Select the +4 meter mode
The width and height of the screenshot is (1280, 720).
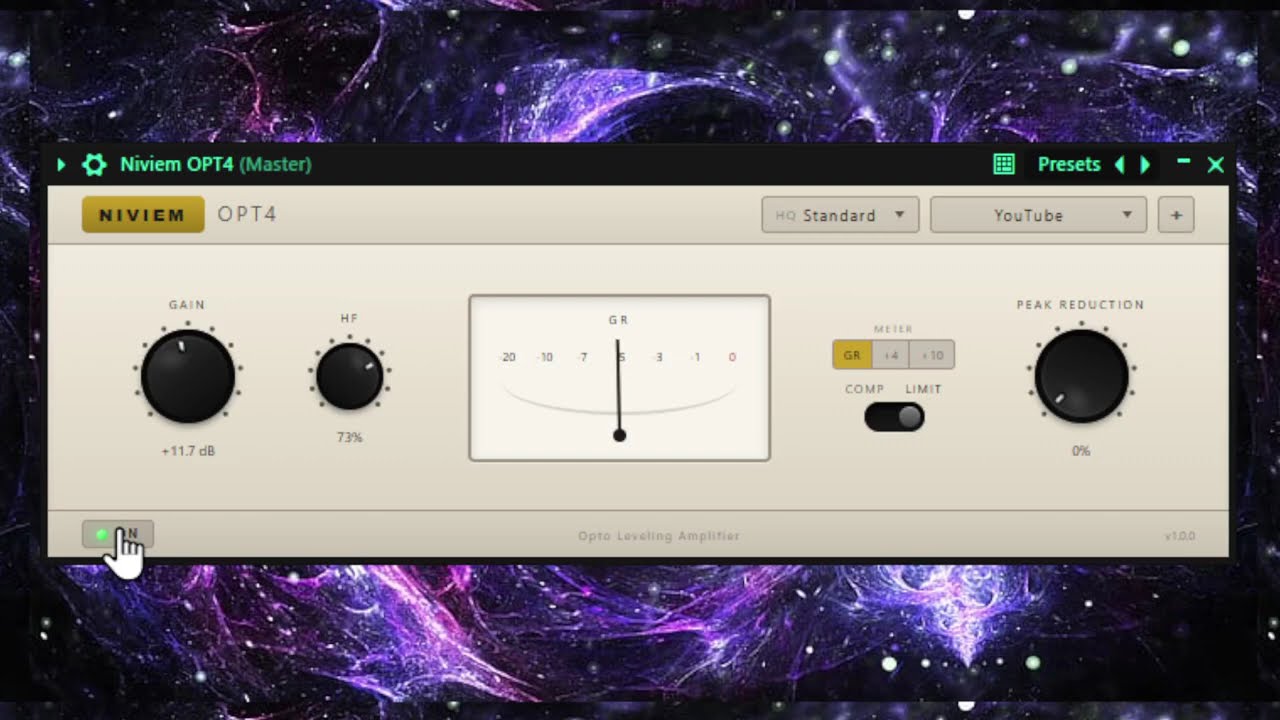891,355
